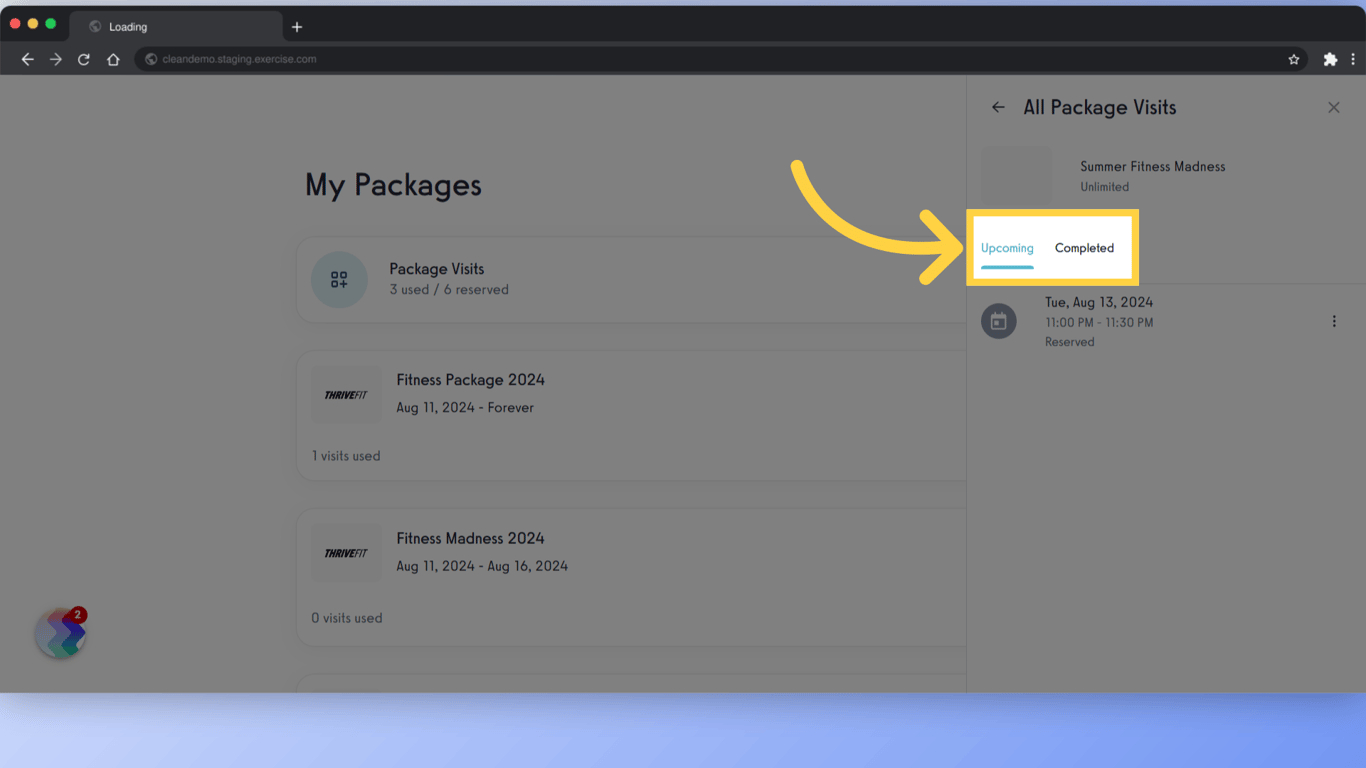This screenshot has height=768, width=1366.
Task: Click the '3 used / 6 reserved' text
Action: click(x=449, y=290)
